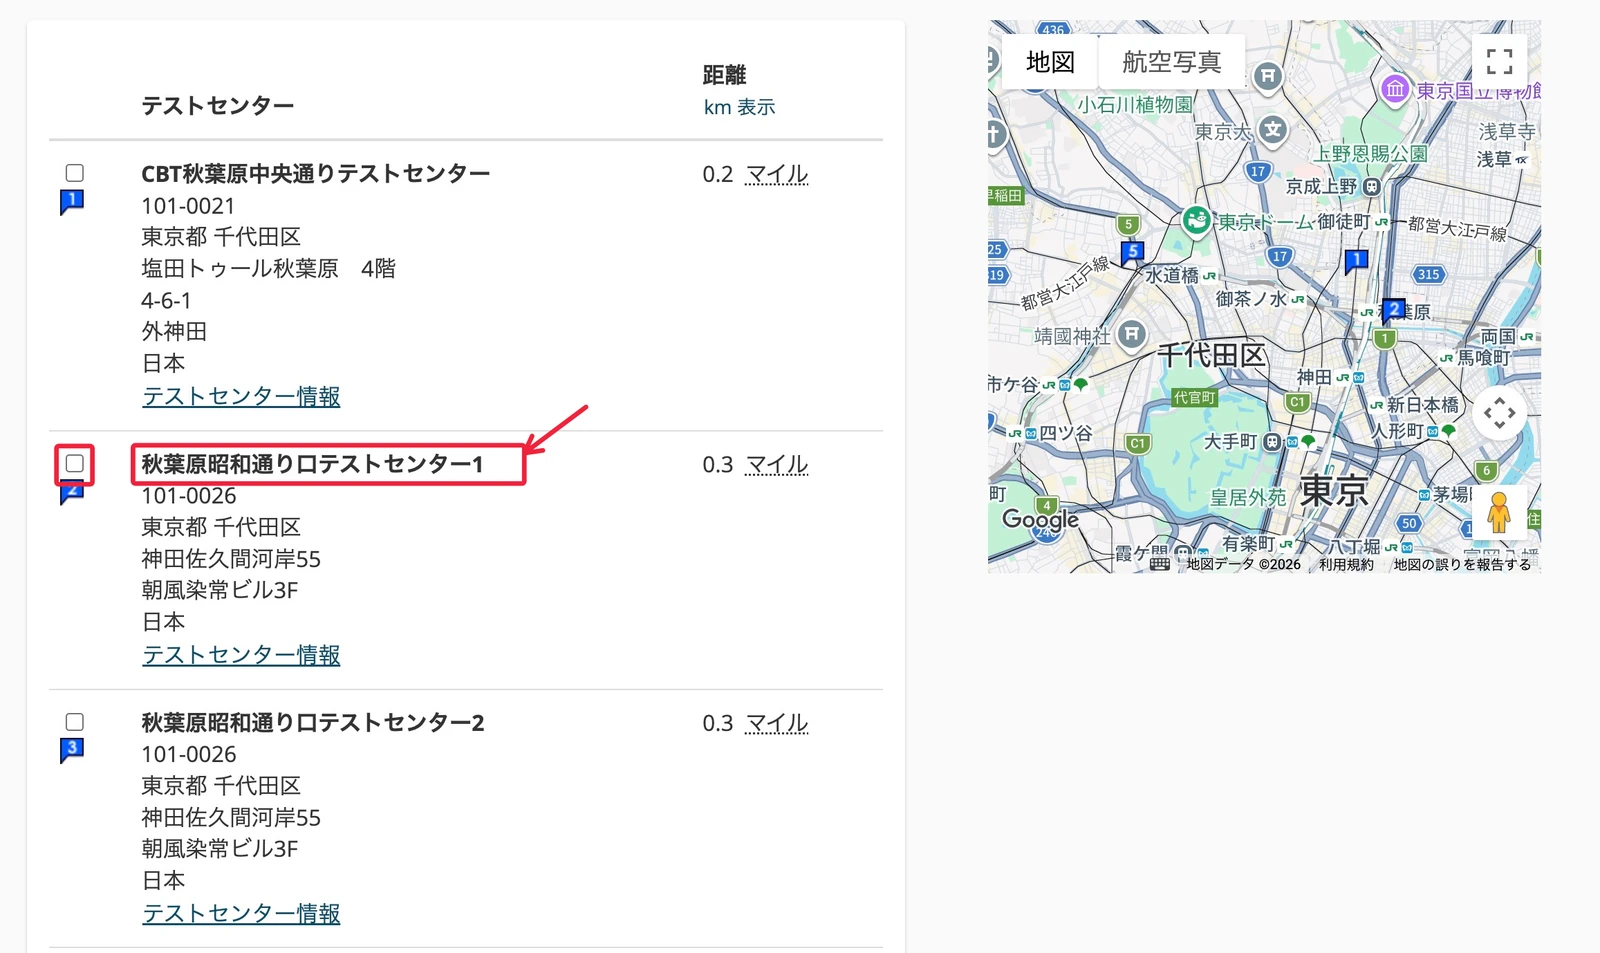Switch map to 航空写真 view

pos(1172,62)
